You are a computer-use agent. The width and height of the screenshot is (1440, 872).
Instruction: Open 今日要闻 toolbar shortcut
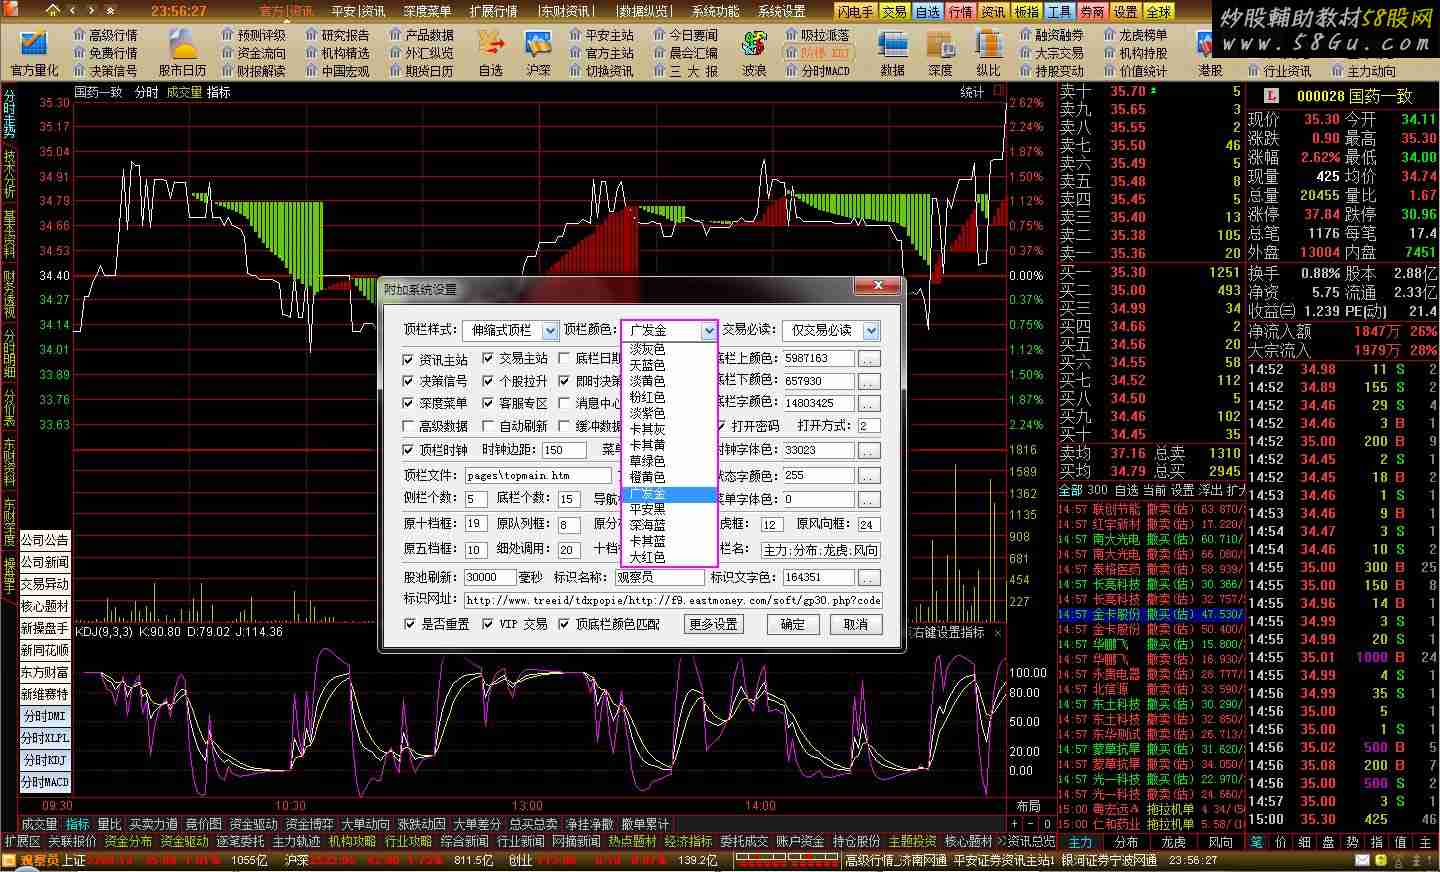685,35
